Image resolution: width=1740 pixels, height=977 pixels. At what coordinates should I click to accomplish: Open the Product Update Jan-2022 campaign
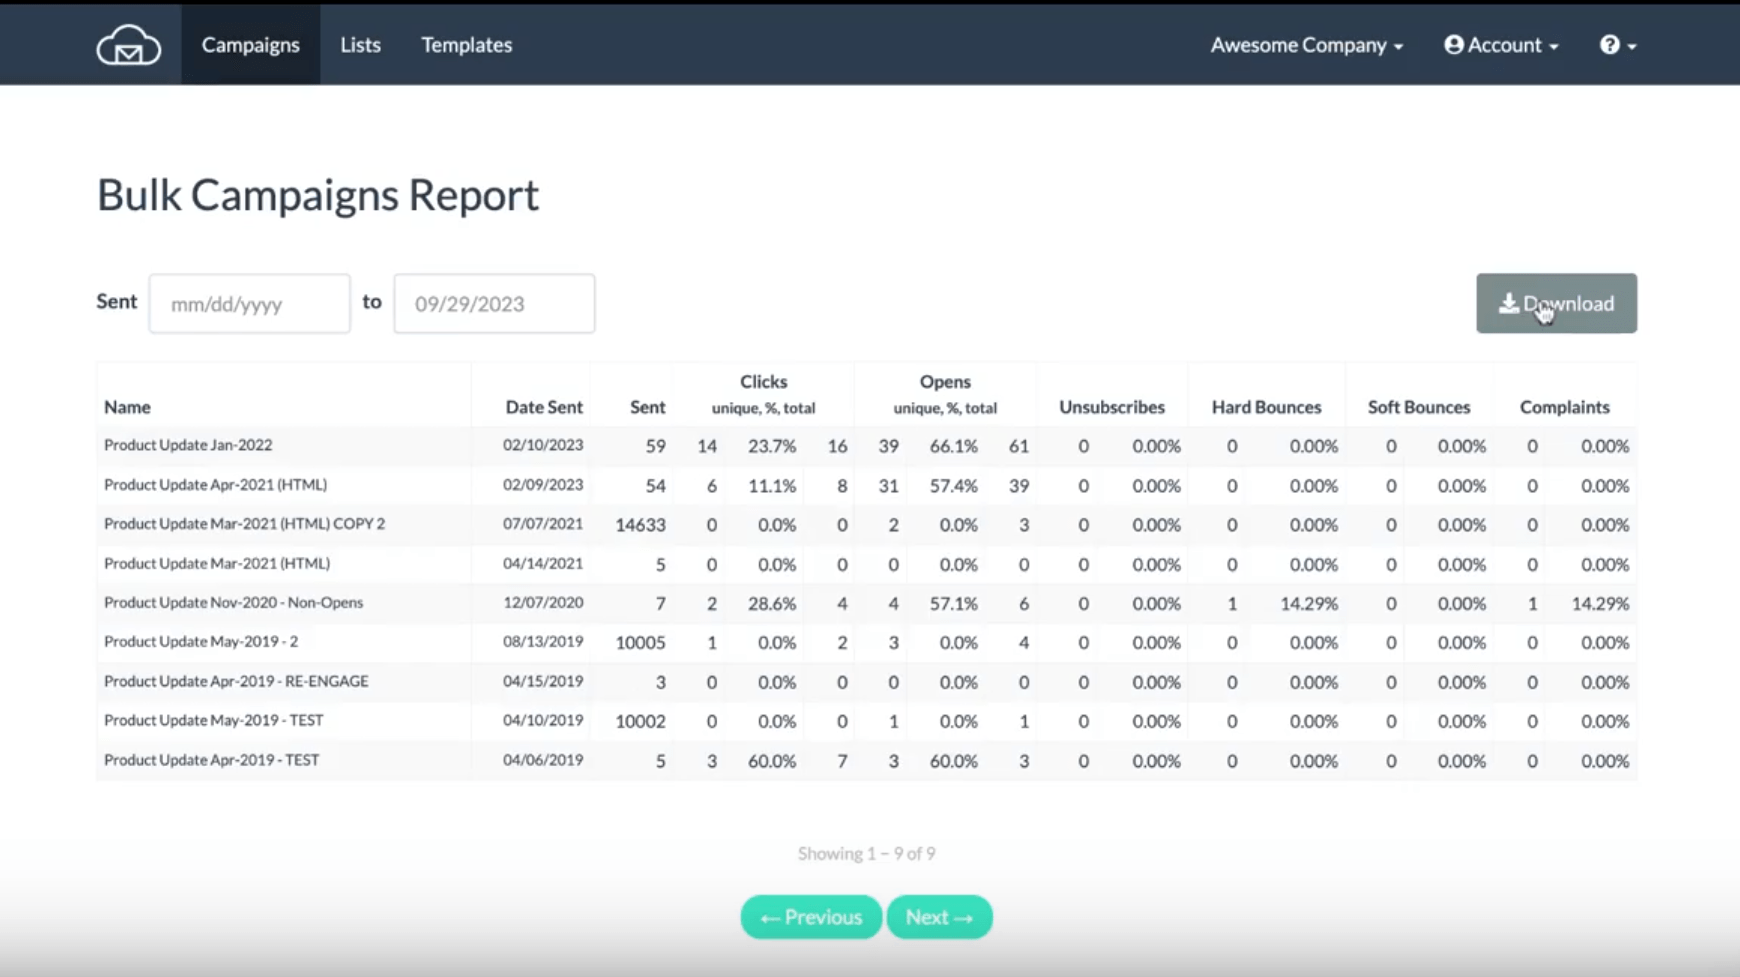coord(188,445)
